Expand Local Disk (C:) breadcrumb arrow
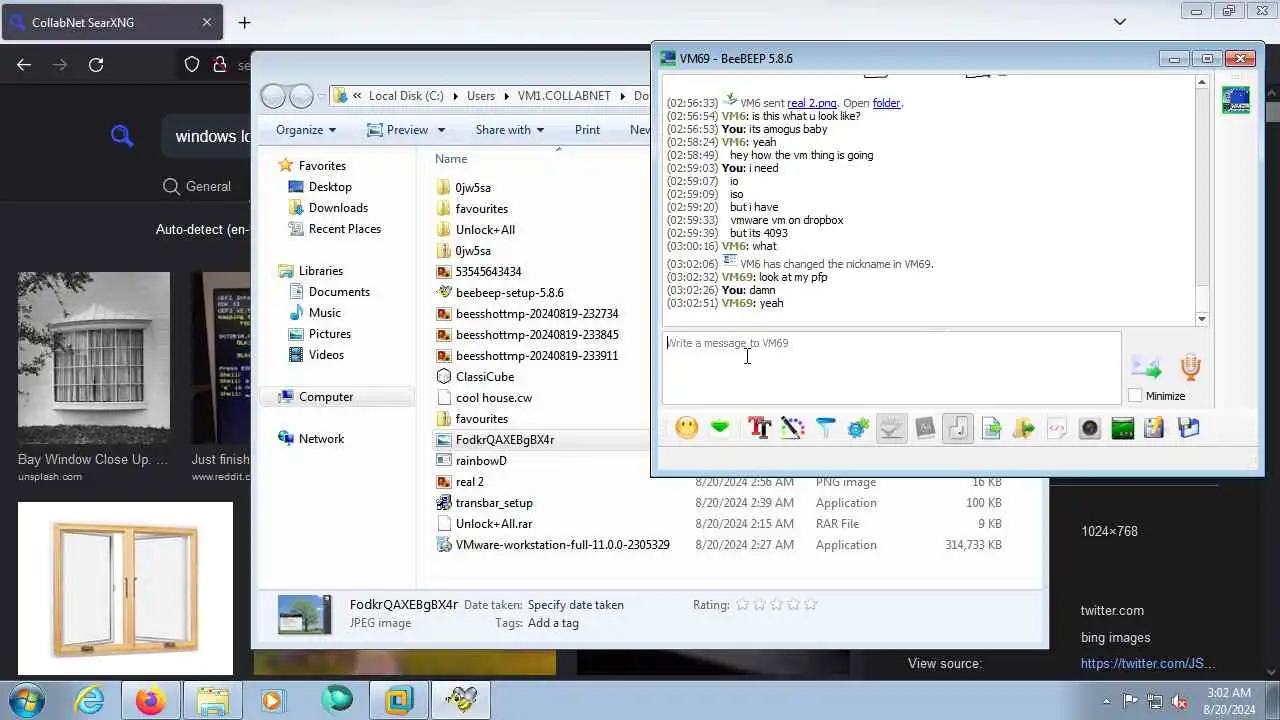Screen dimensions: 1280x720 455,96
